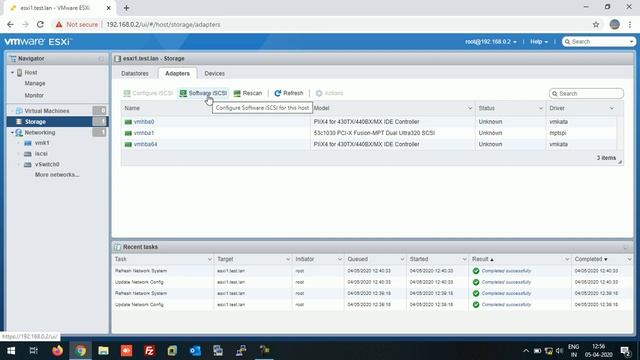Sort adapters by Name column header
Image resolution: width=640 pixels, height=360 pixels.
point(132,108)
